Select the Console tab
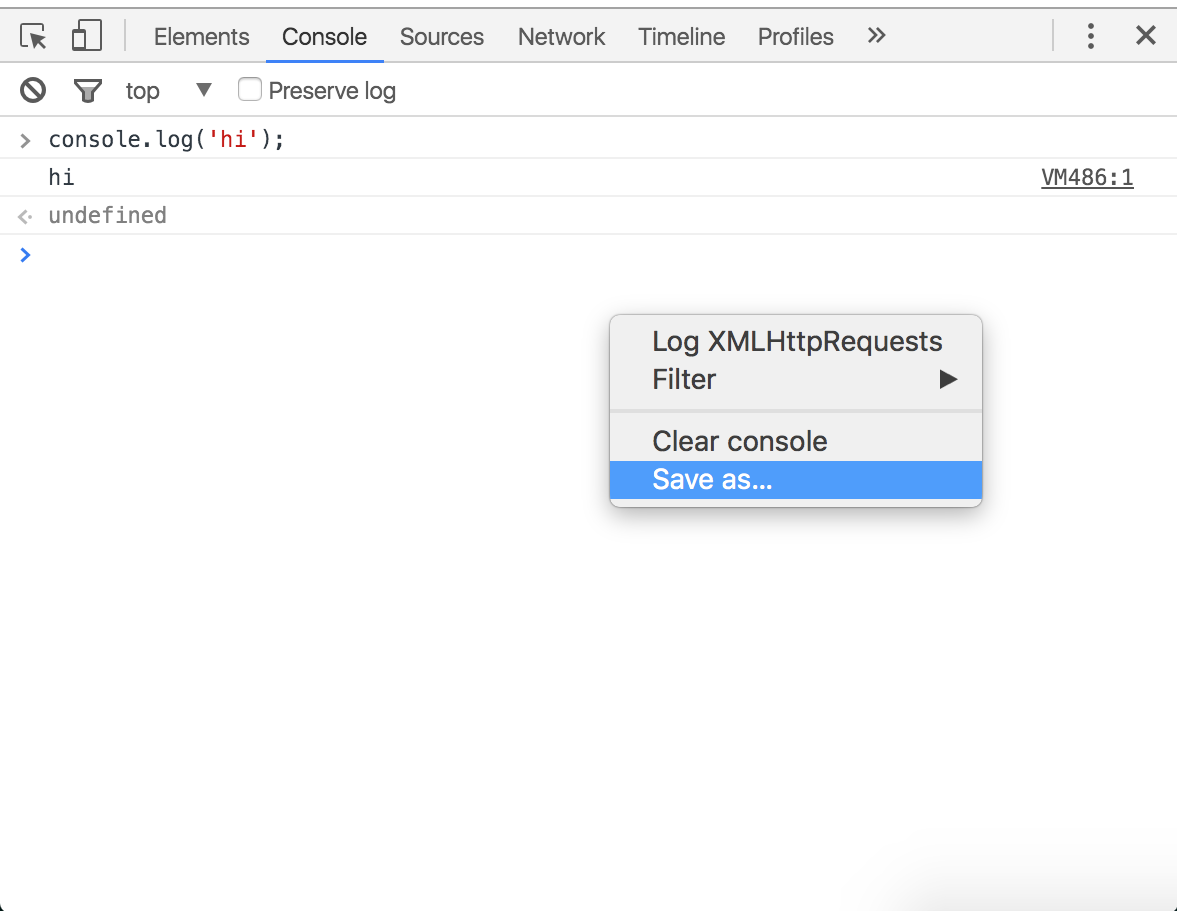 (324, 37)
